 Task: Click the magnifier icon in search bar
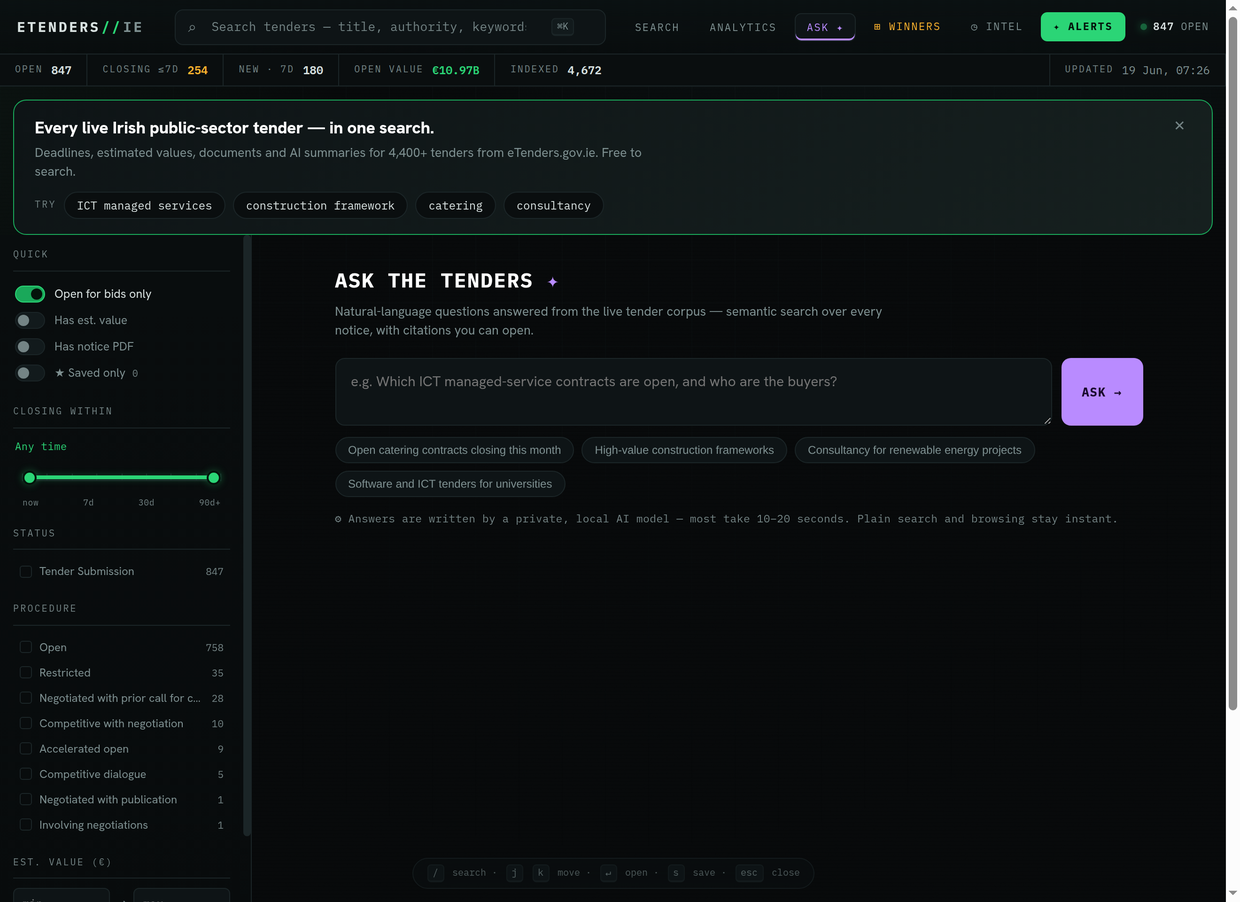192,27
